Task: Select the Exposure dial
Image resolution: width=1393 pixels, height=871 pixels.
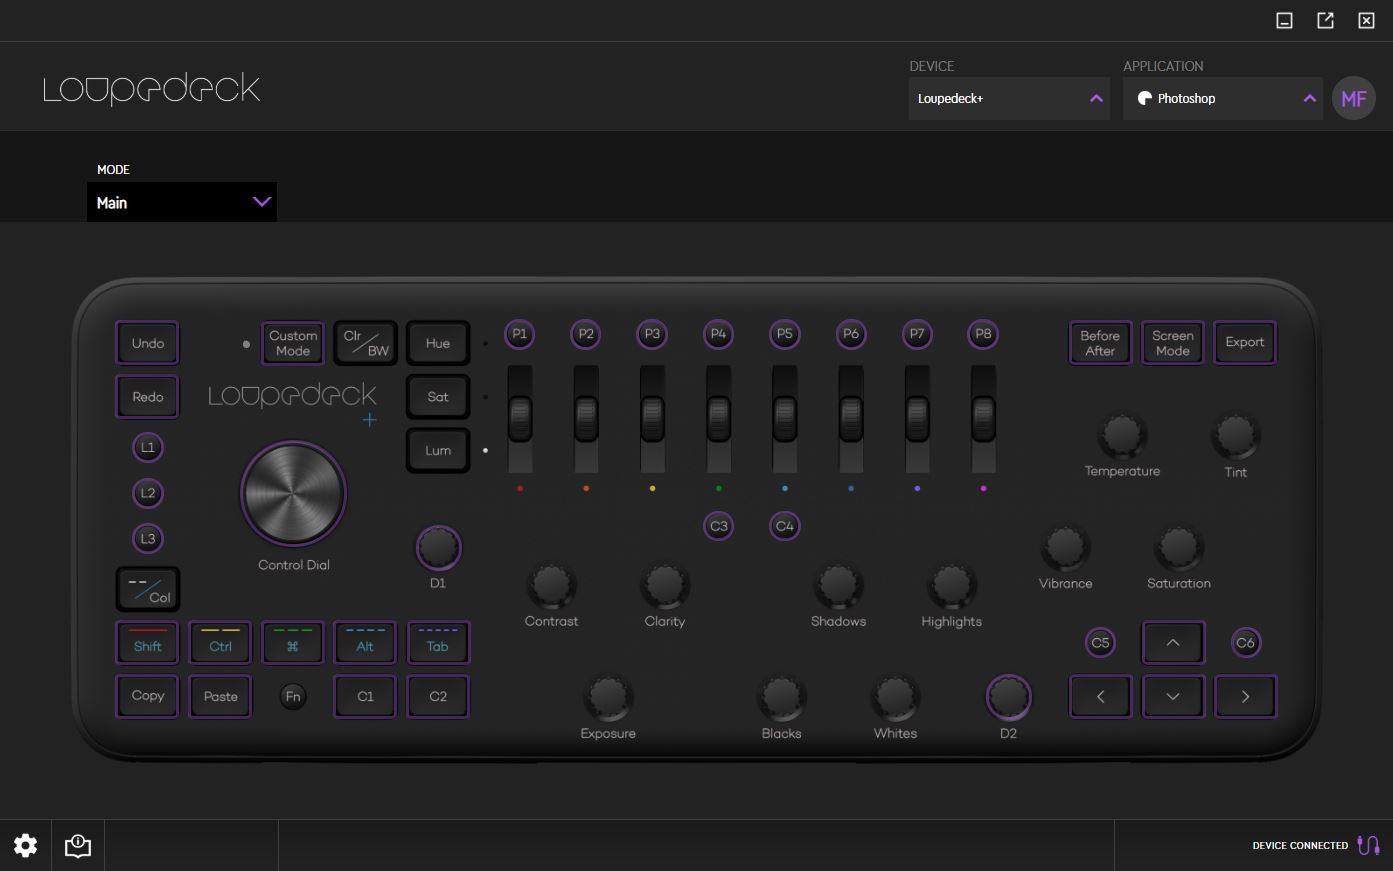Action: point(608,697)
